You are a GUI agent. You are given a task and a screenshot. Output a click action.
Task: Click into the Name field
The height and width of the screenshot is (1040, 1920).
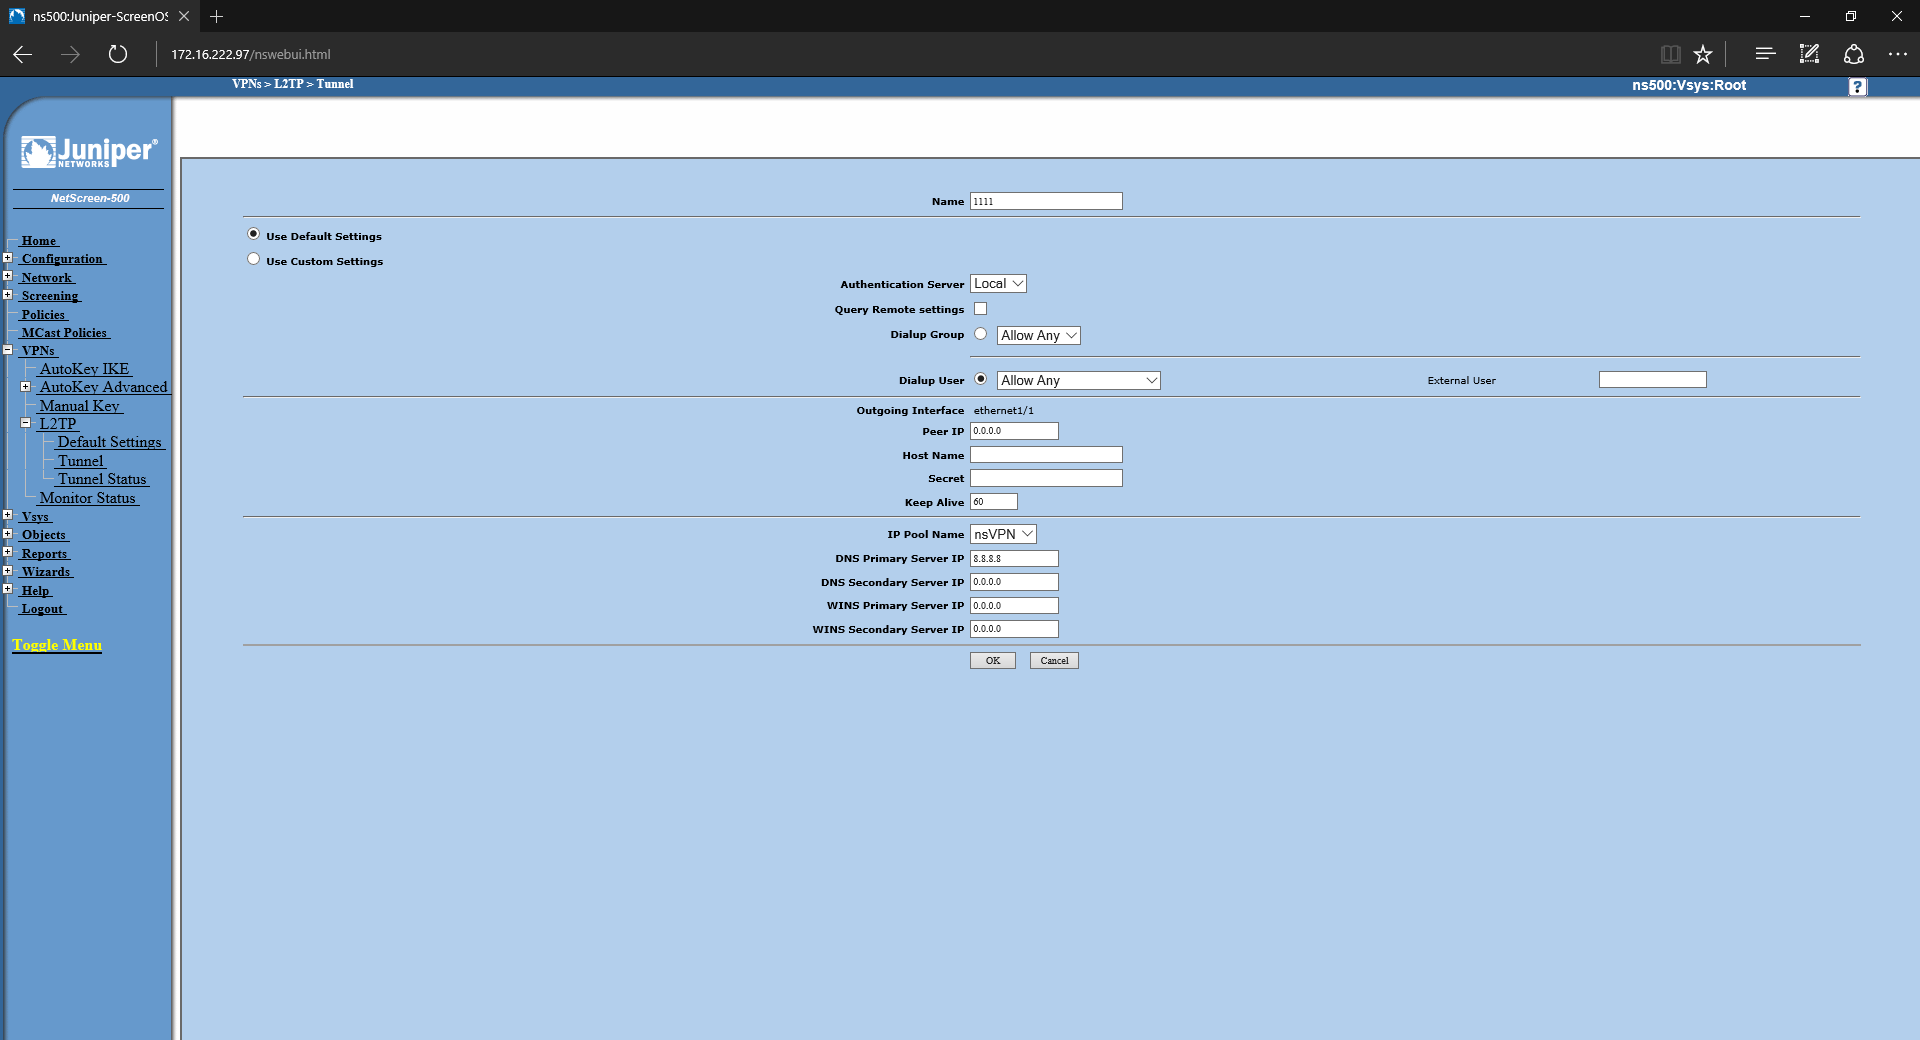[1046, 201]
